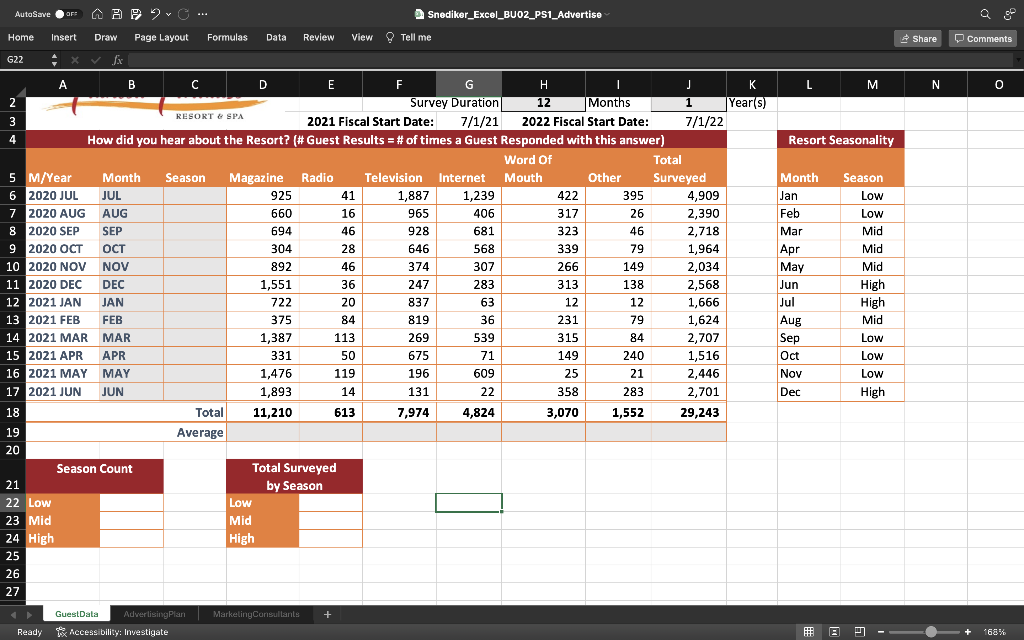The height and width of the screenshot is (640, 1024).
Task: Toggle the AutoSave switch
Action: click(x=69, y=14)
